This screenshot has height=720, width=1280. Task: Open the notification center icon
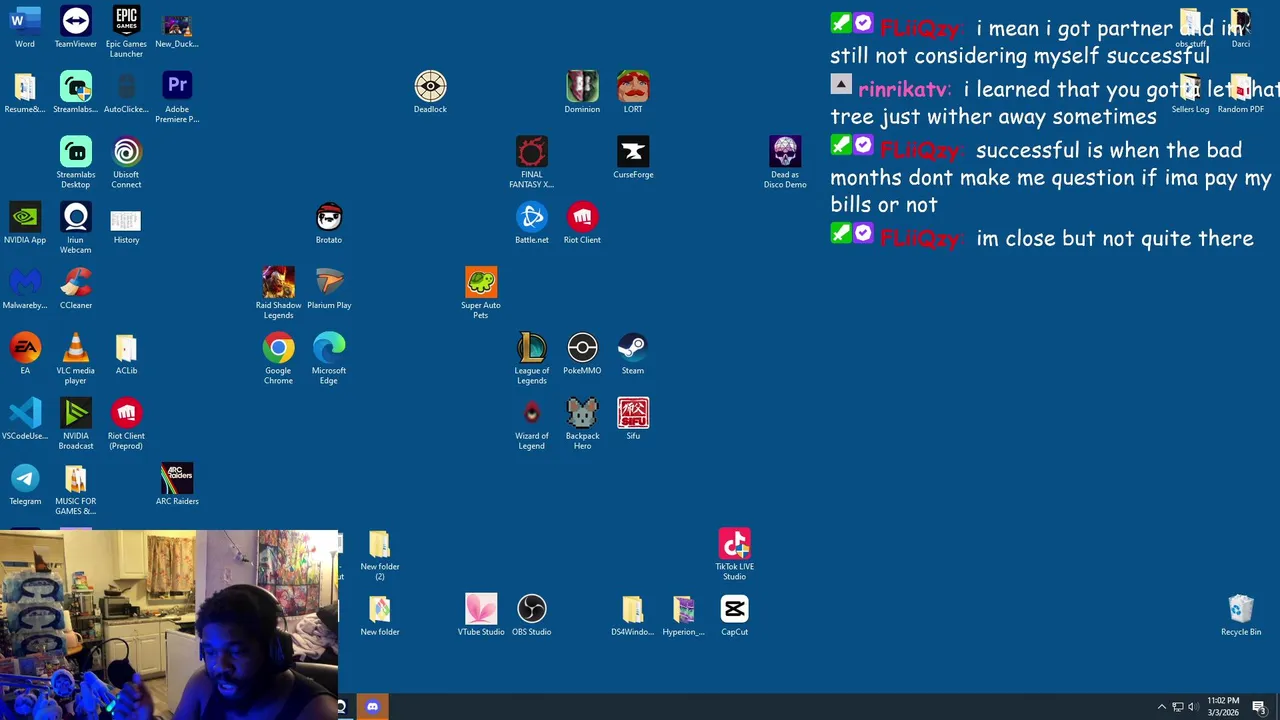coord(1259,707)
